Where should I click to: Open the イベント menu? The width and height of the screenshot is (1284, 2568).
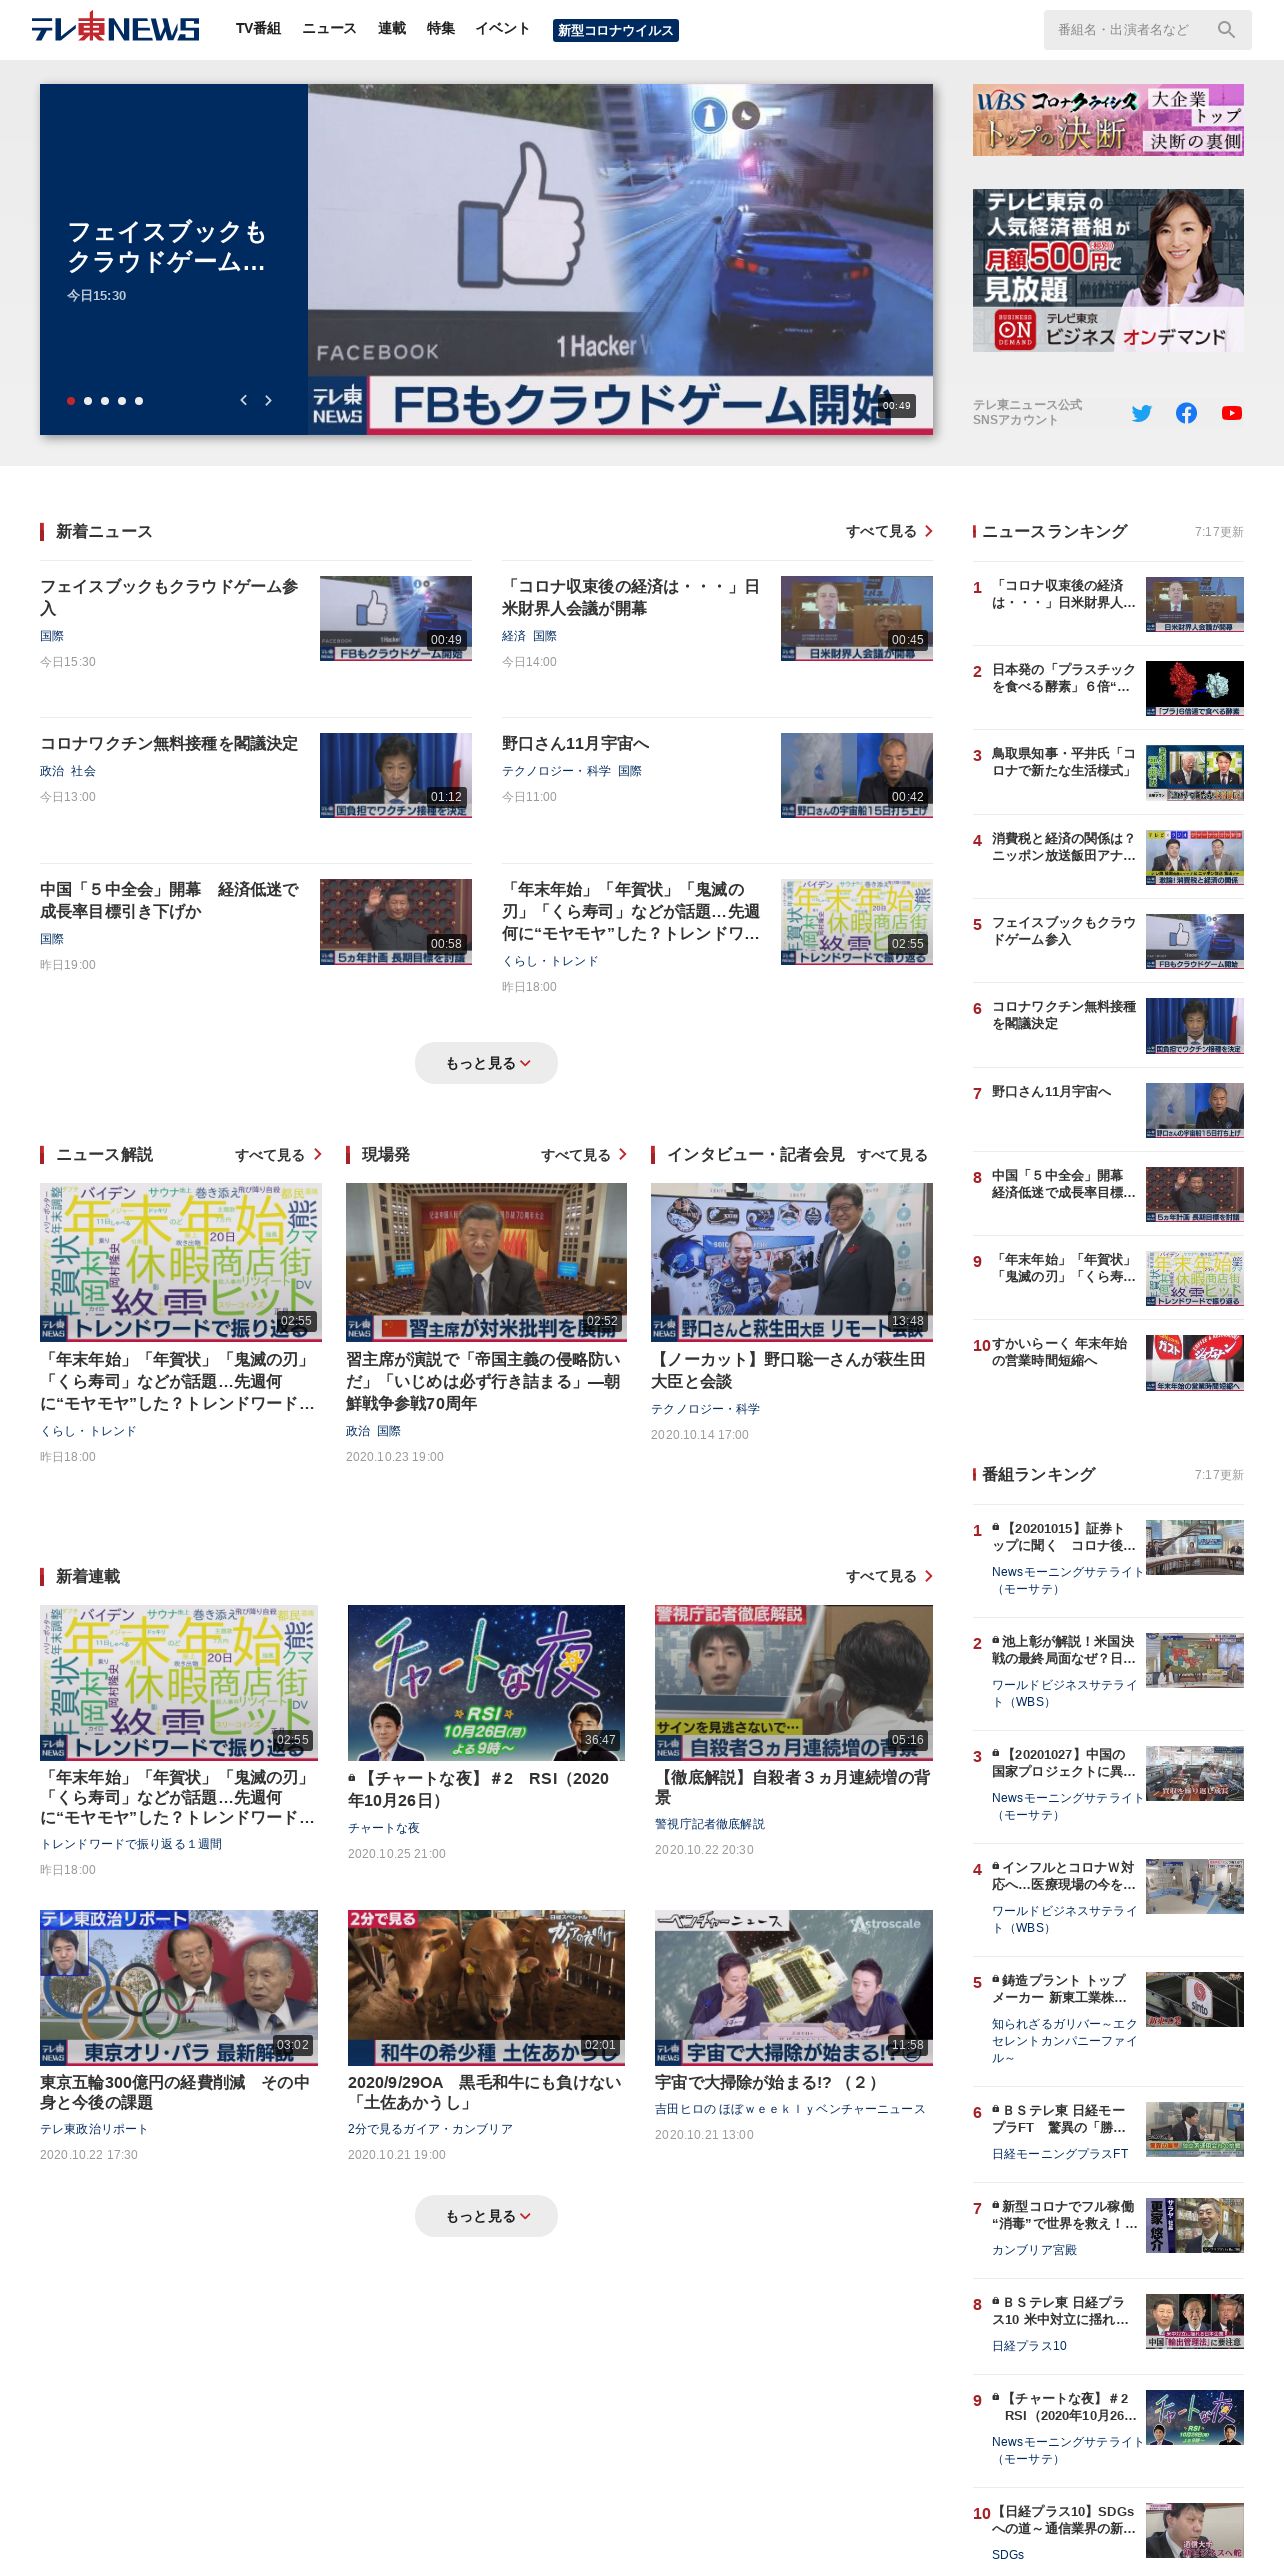502,29
